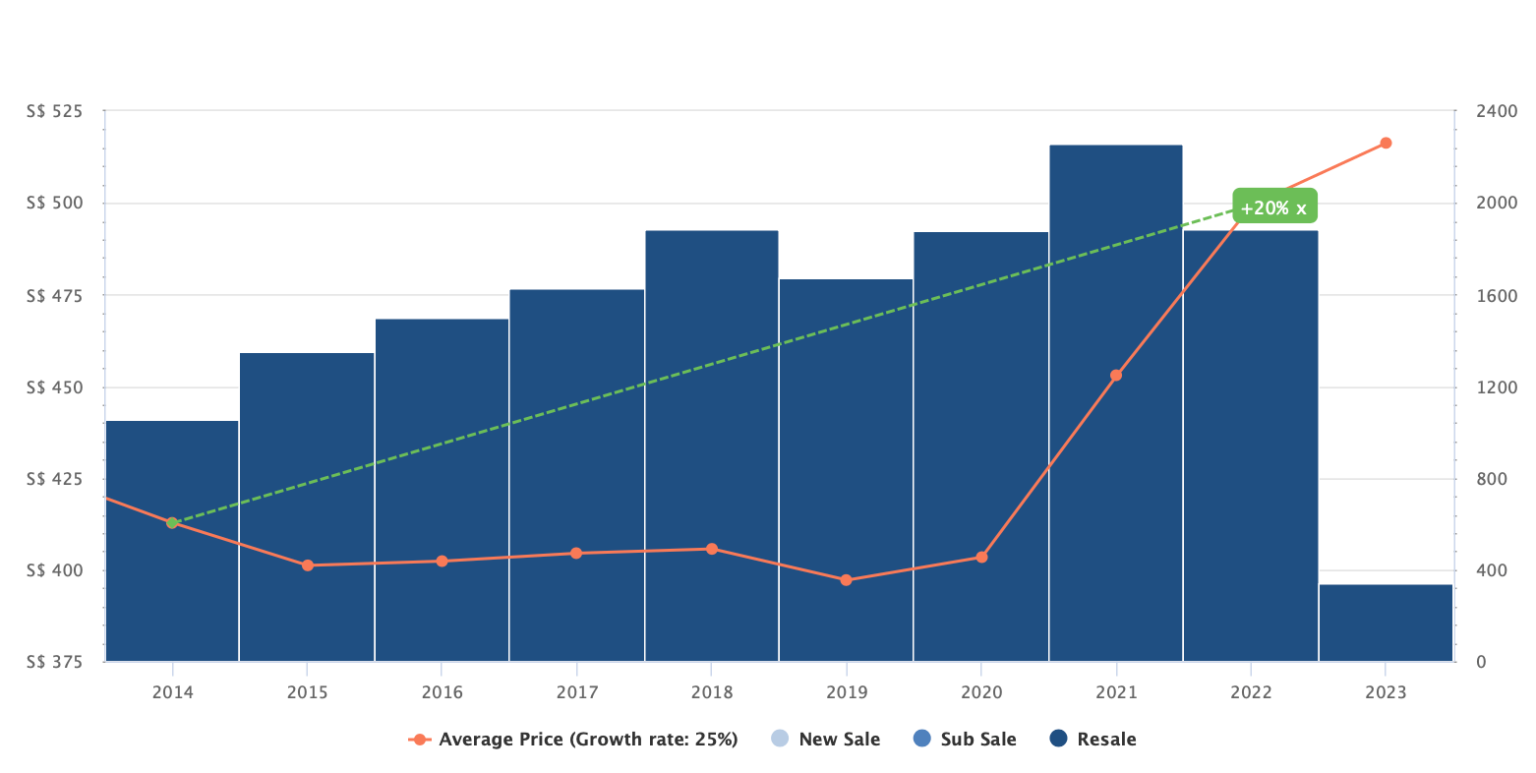The image size is (1536, 773).
Task: Toggle the Resale legend item
Action: [1106, 740]
